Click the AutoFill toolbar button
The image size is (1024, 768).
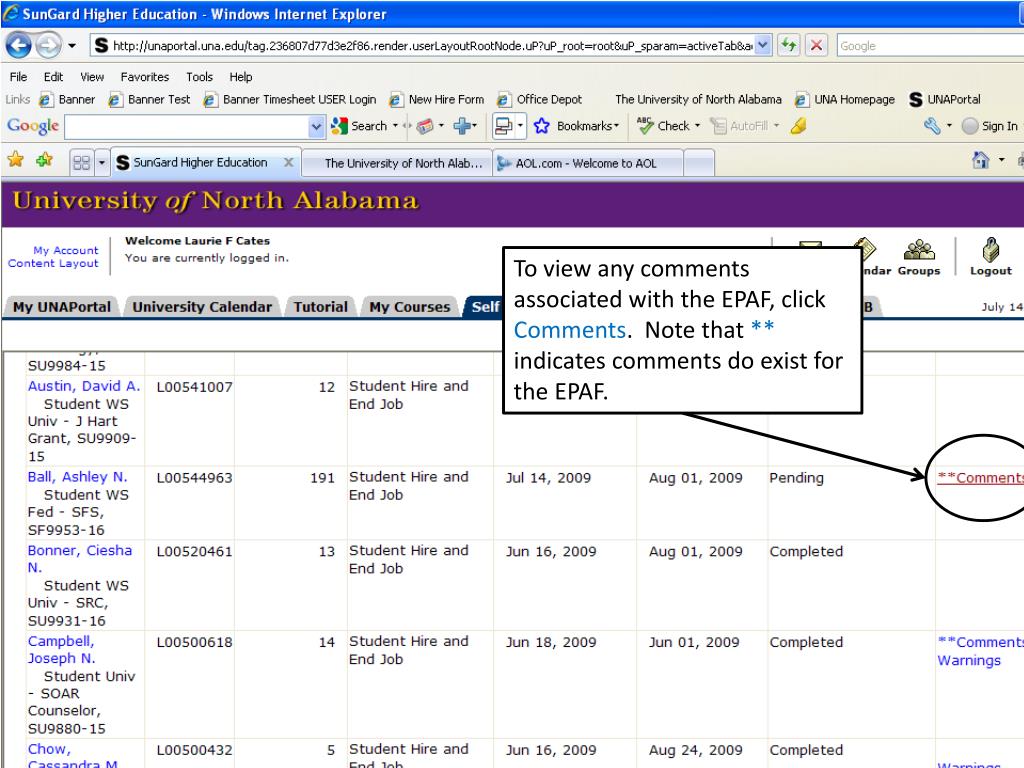coord(739,126)
